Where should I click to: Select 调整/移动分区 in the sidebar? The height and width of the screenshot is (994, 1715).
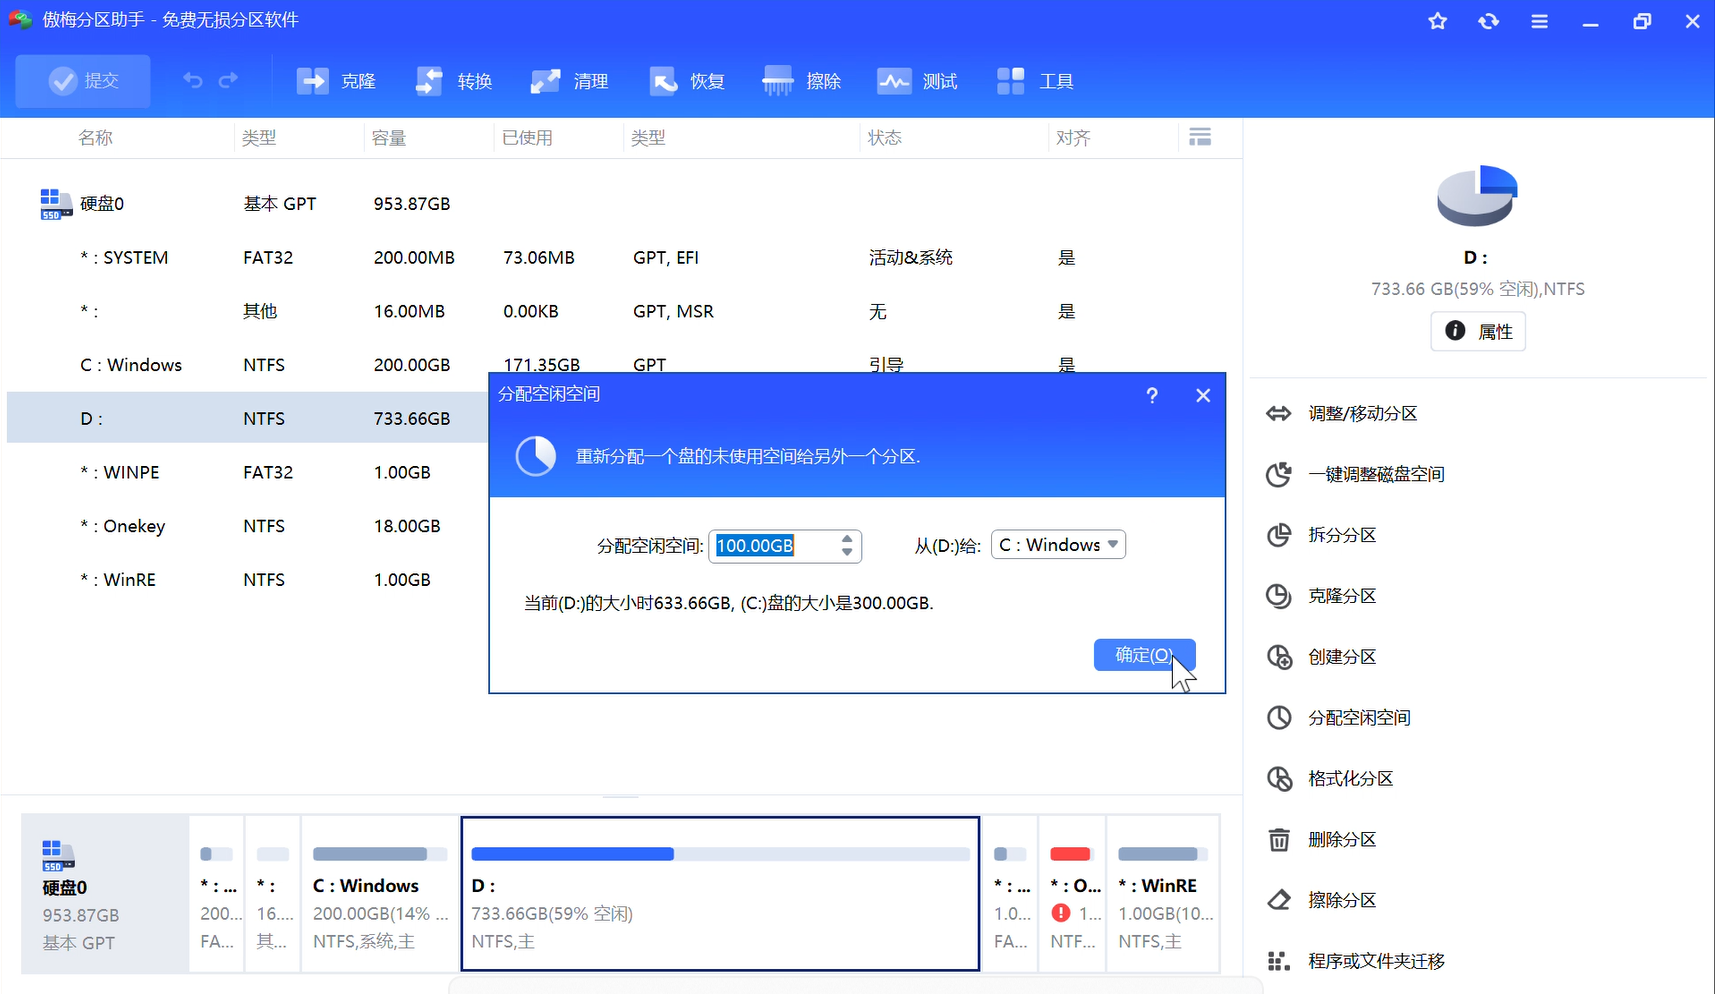[x=1343, y=413]
